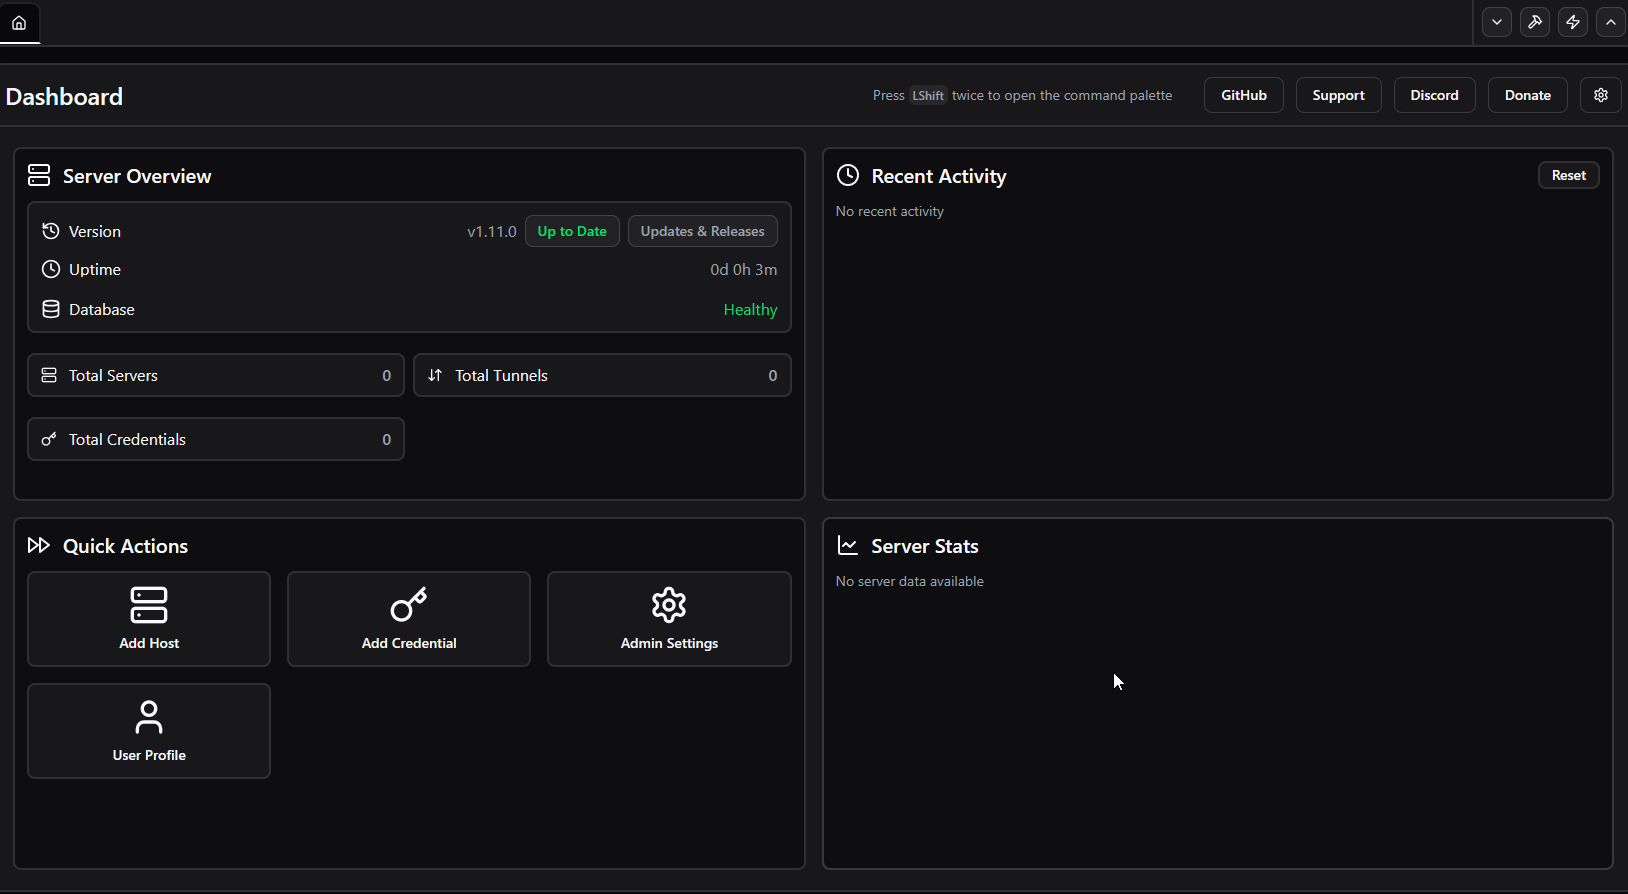The height and width of the screenshot is (894, 1628).
Task: Open User Profile person icon
Action: [x=149, y=717]
